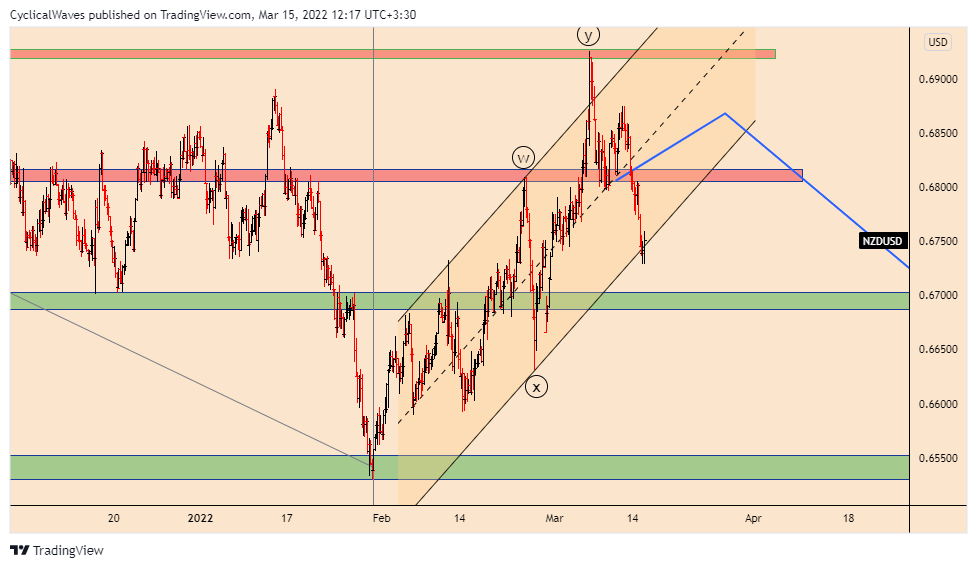Select the red zone near 0.68000
Image resolution: width=977 pixels, height=568 pixels.
pos(300,175)
